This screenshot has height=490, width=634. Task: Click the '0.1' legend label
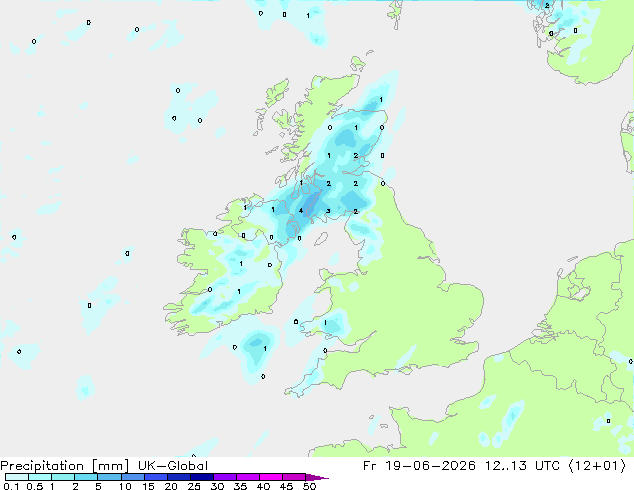tap(11, 486)
